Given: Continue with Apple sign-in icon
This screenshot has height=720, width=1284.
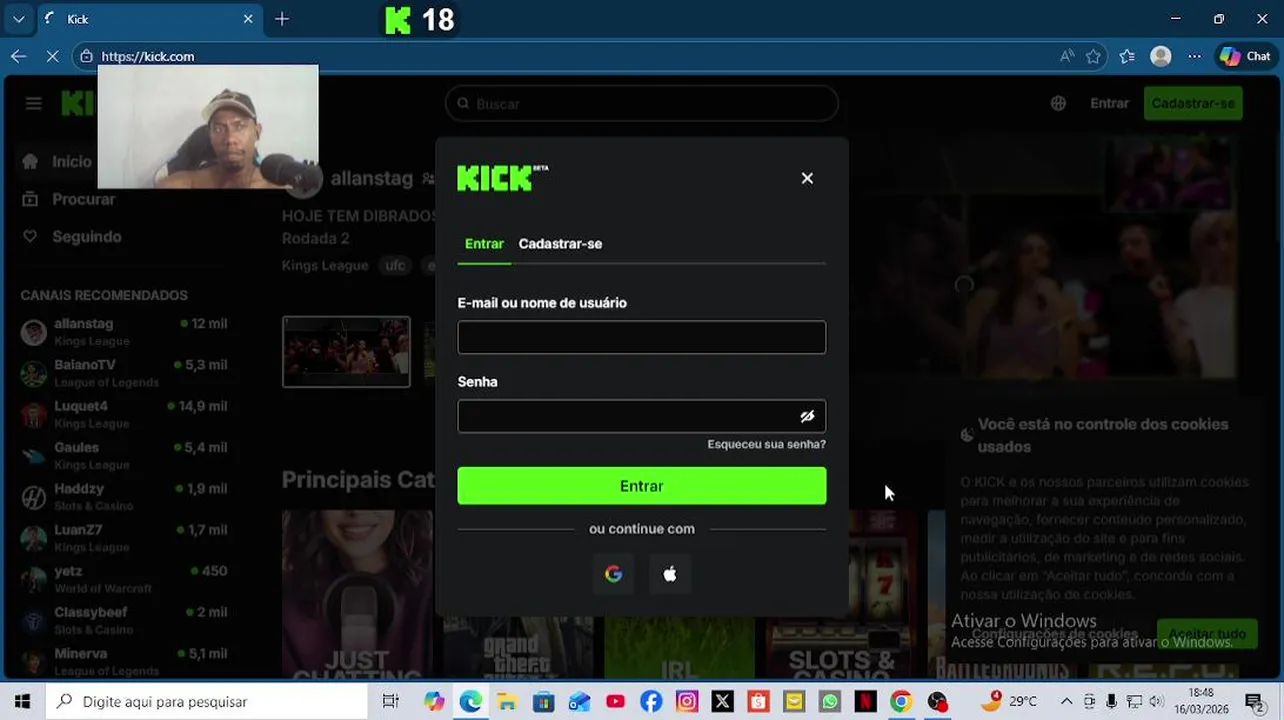Looking at the screenshot, I should [x=670, y=574].
